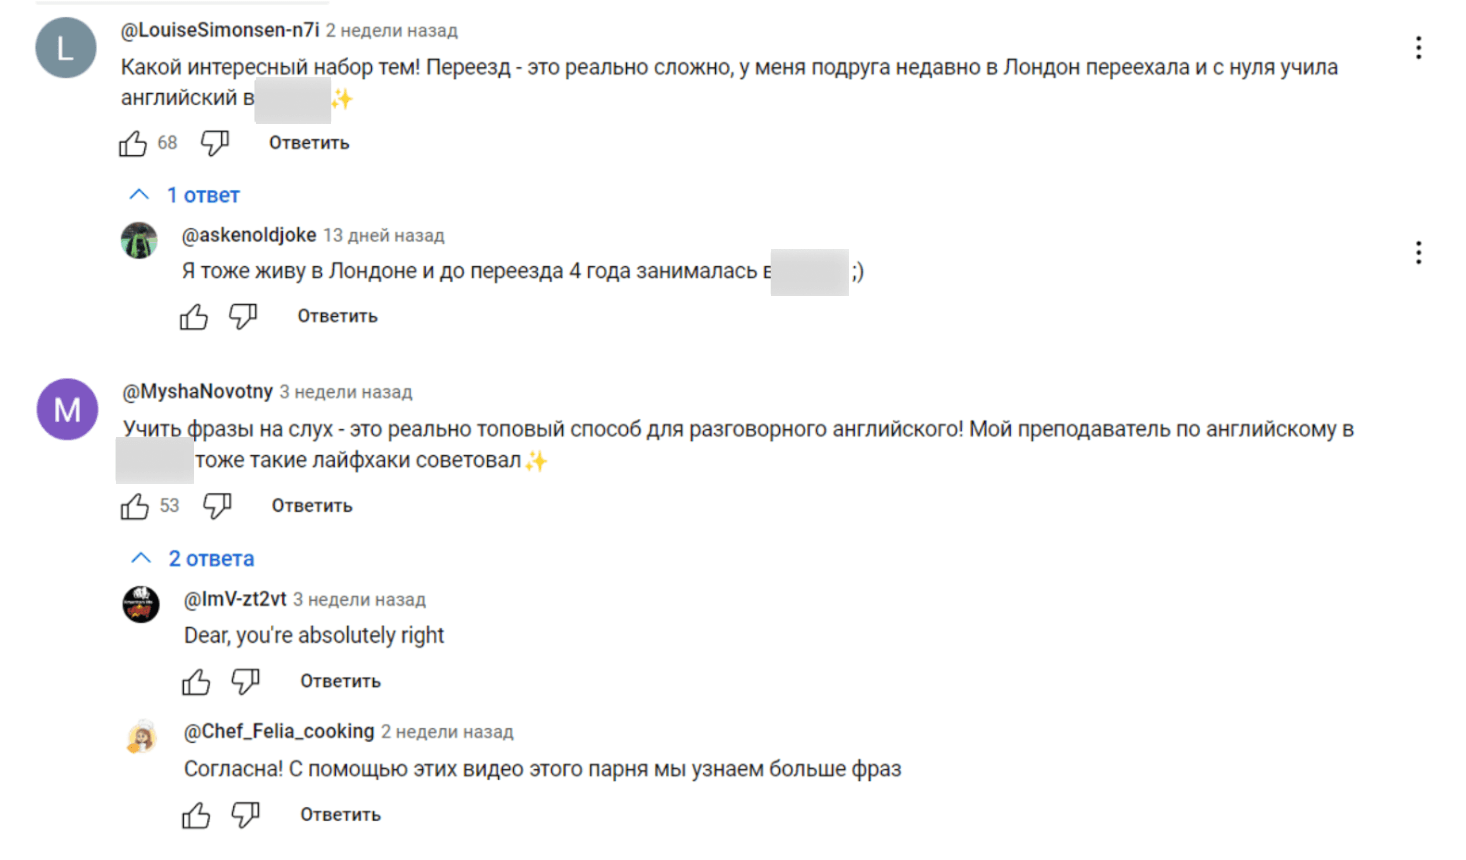This screenshot has width=1466, height=860.
Task: Reply to the @Chef_Felia_cooking comment
Action: 340,815
